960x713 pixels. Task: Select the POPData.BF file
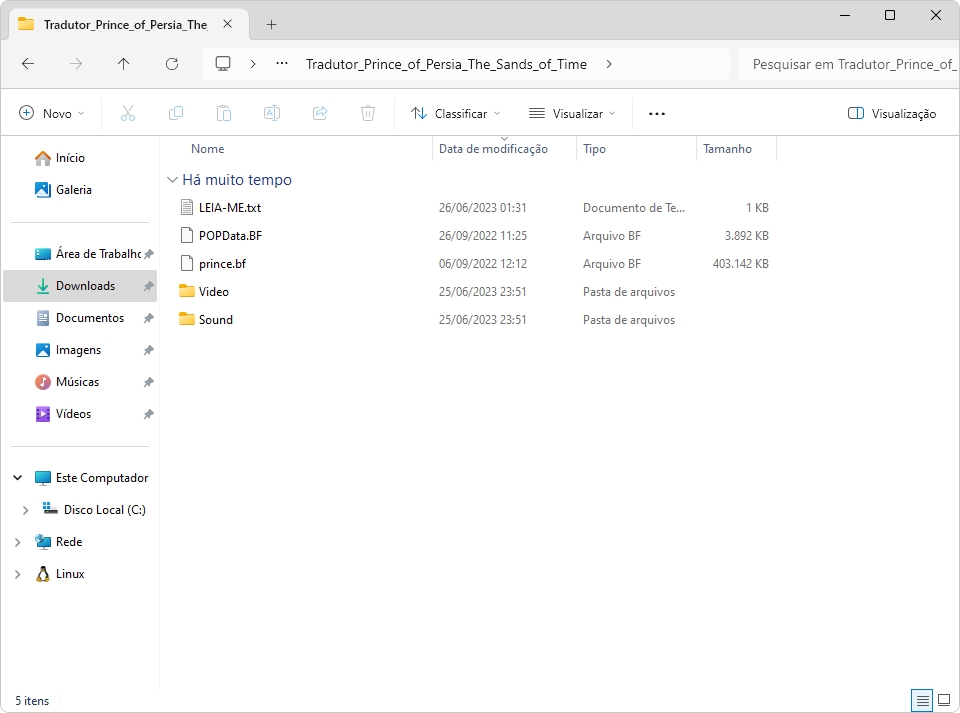point(473,236)
